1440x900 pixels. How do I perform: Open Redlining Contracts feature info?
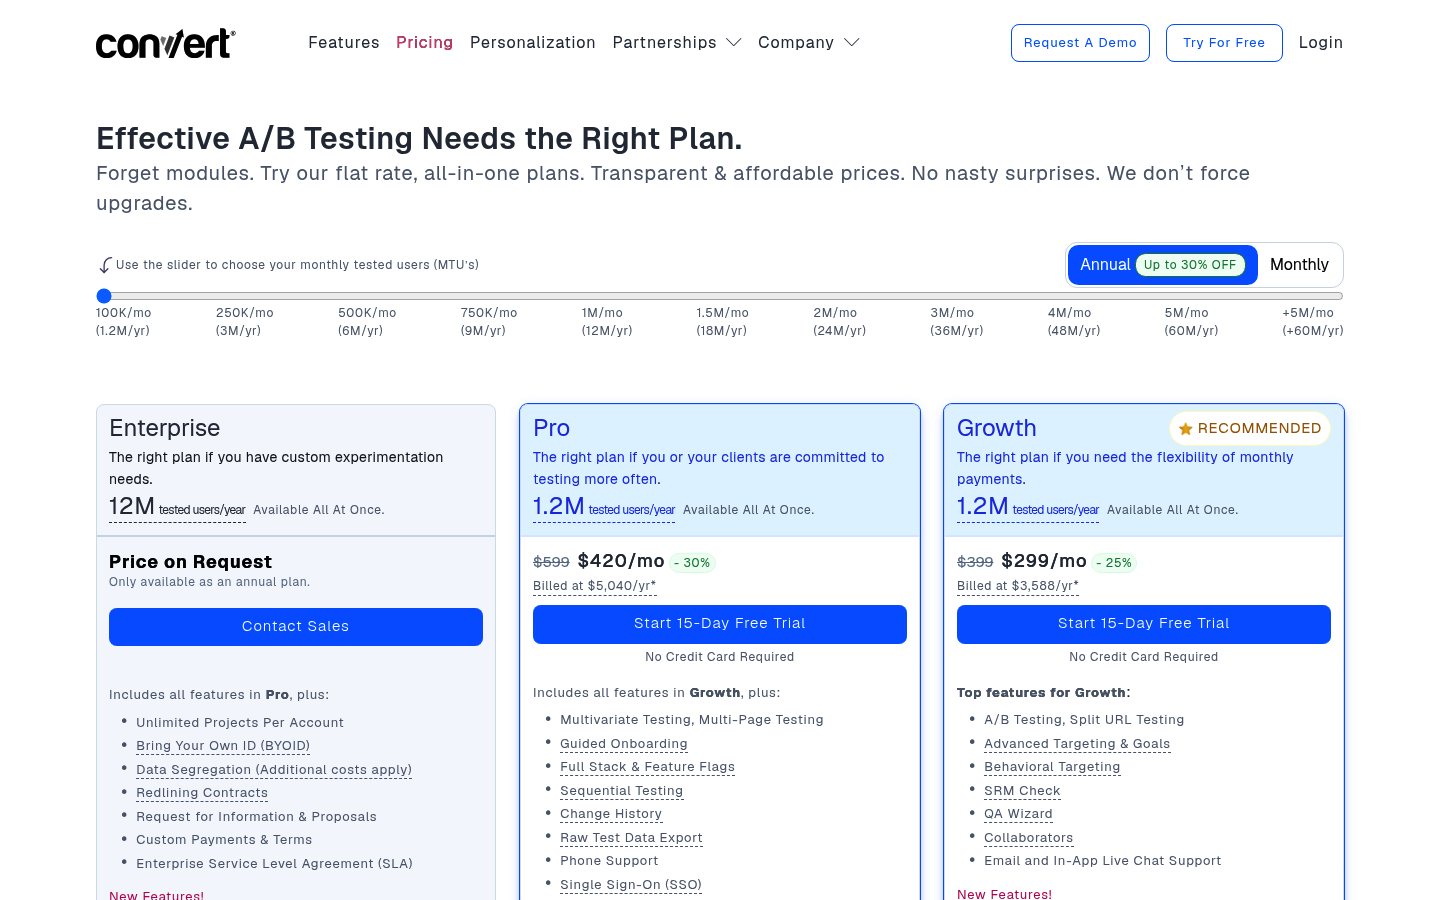click(x=202, y=793)
